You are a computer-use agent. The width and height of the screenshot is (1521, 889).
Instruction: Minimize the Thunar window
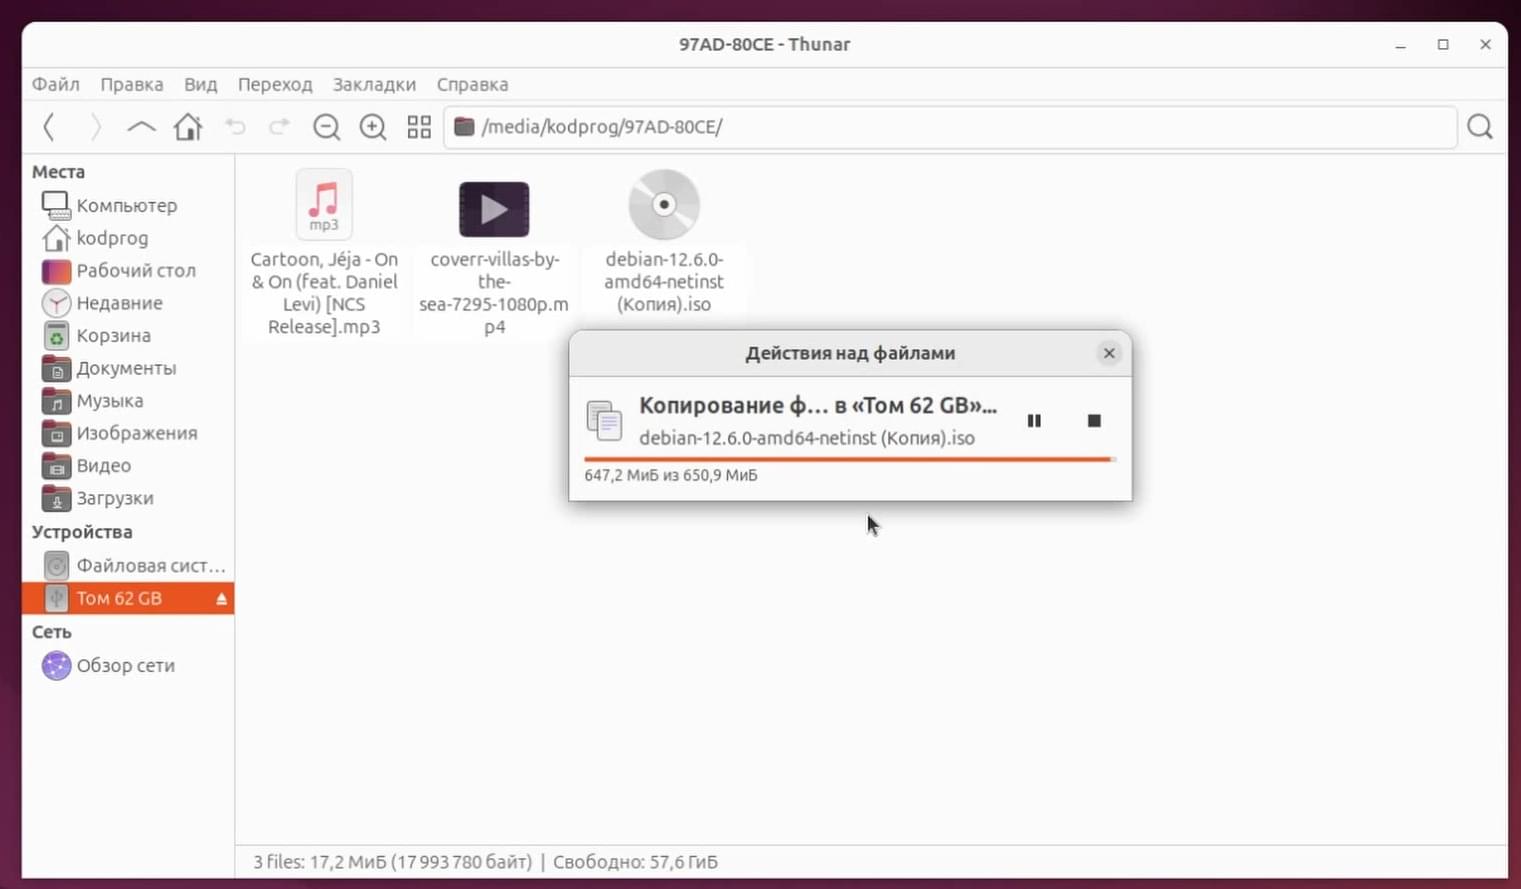click(x=1401, y=45)
